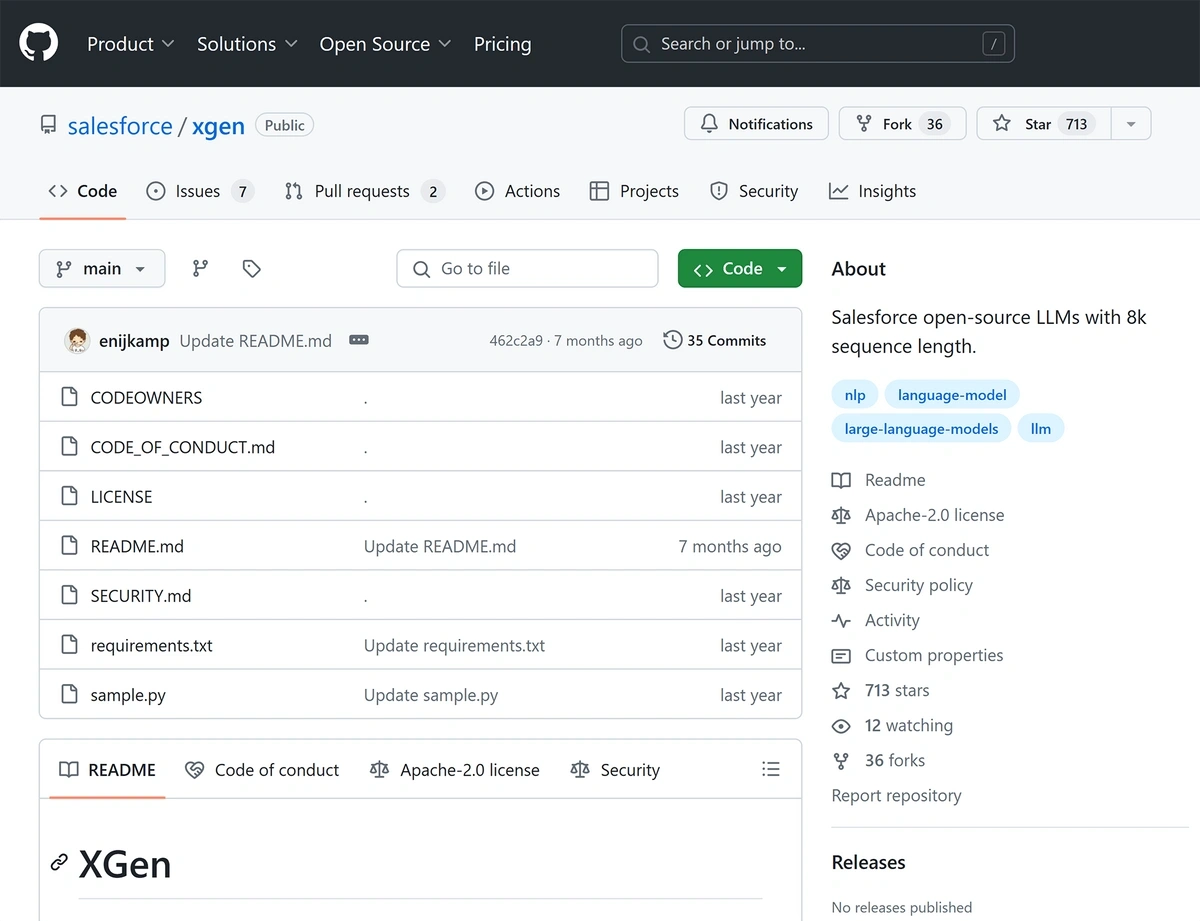Click the scale icon beside Security policy
The width and height of the screenshot is (1200, 921).
point(841,585)
